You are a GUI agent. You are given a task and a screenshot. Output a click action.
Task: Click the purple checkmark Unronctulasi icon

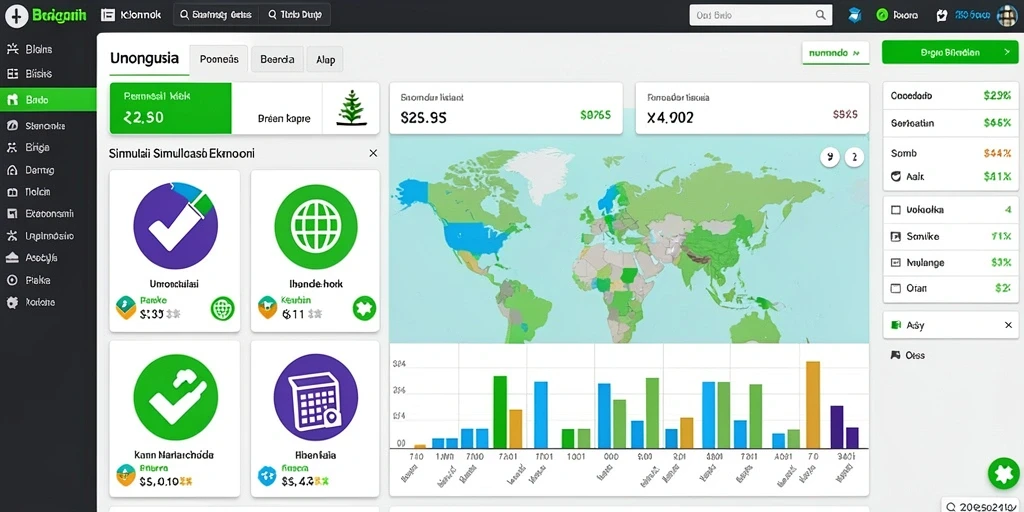point(175,226)
